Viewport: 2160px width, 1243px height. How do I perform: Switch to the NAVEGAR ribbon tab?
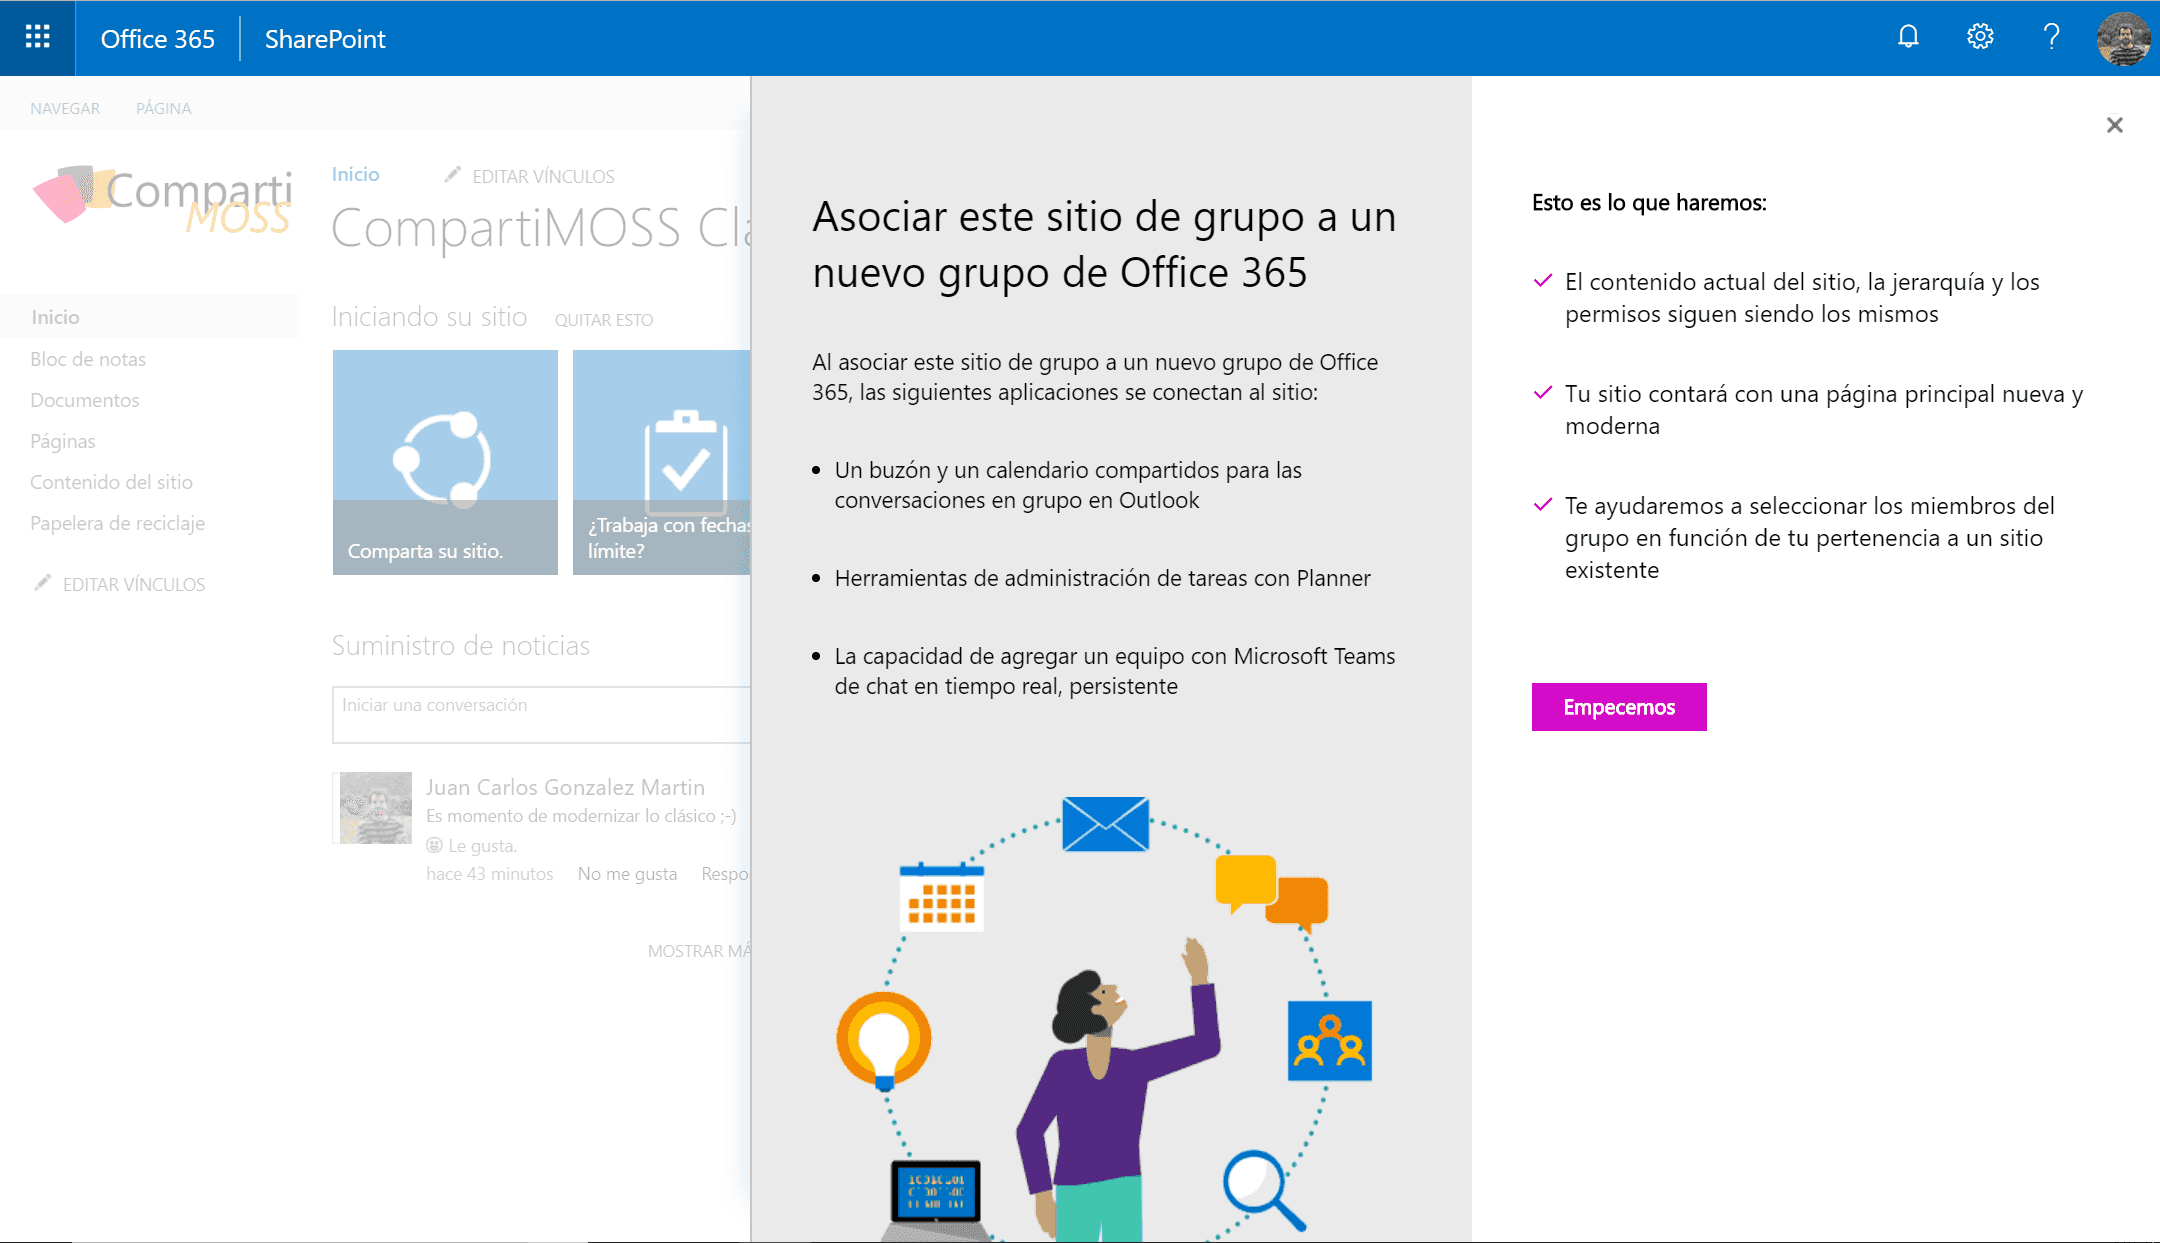(x=65, y=108)
